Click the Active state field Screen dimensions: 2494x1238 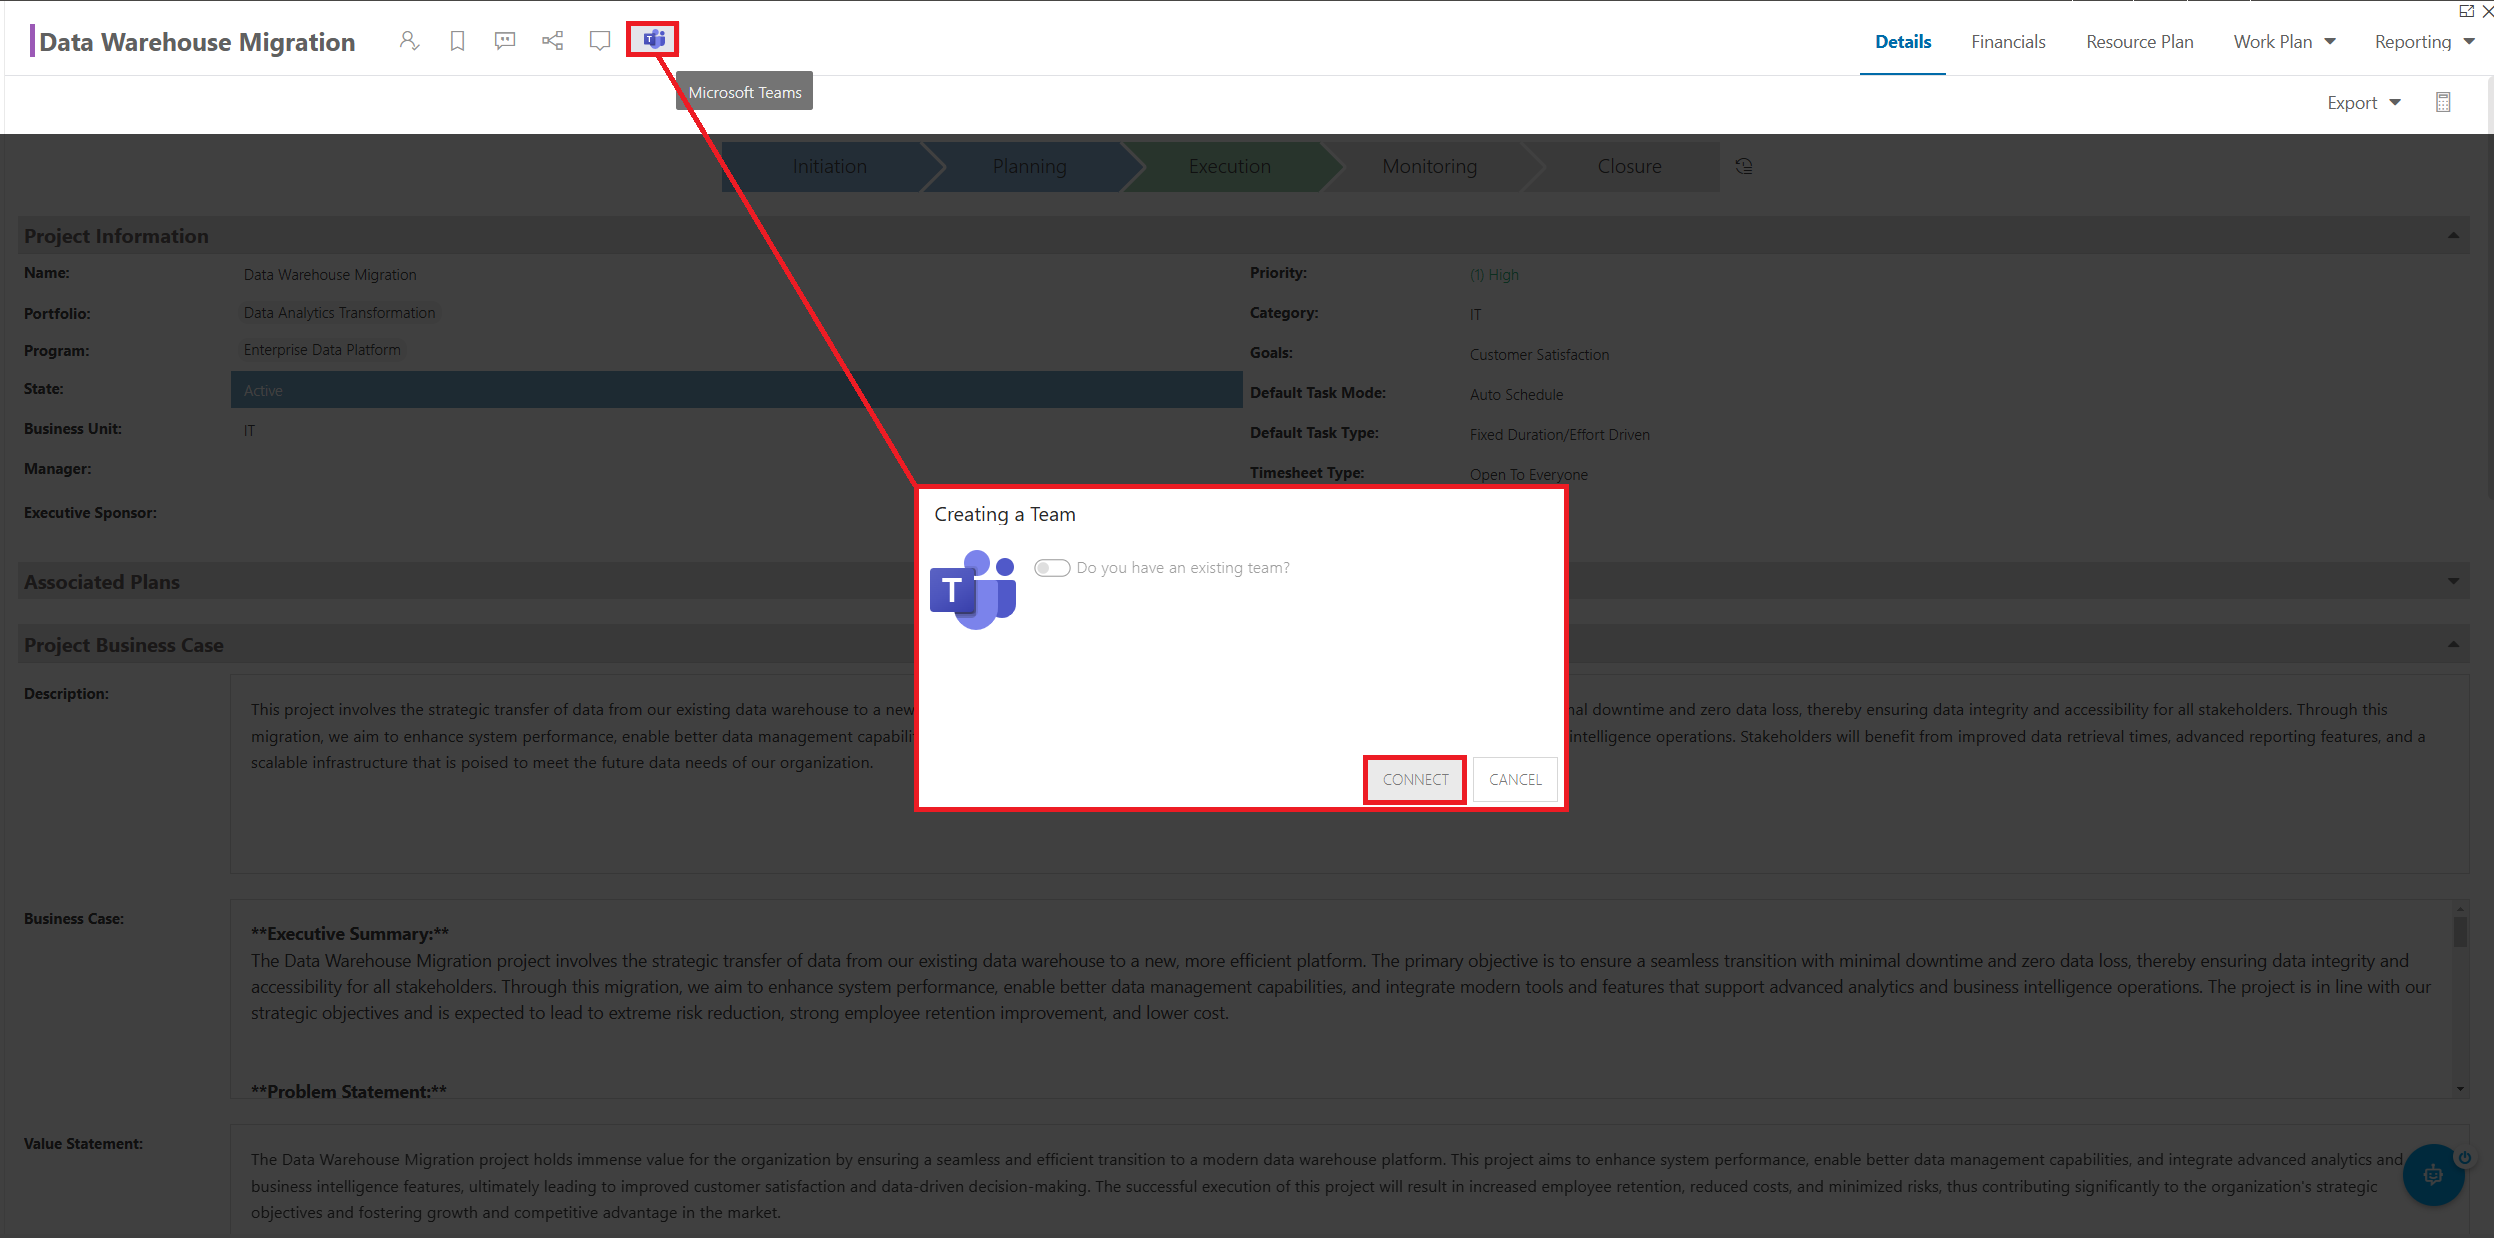coord(737,390)
